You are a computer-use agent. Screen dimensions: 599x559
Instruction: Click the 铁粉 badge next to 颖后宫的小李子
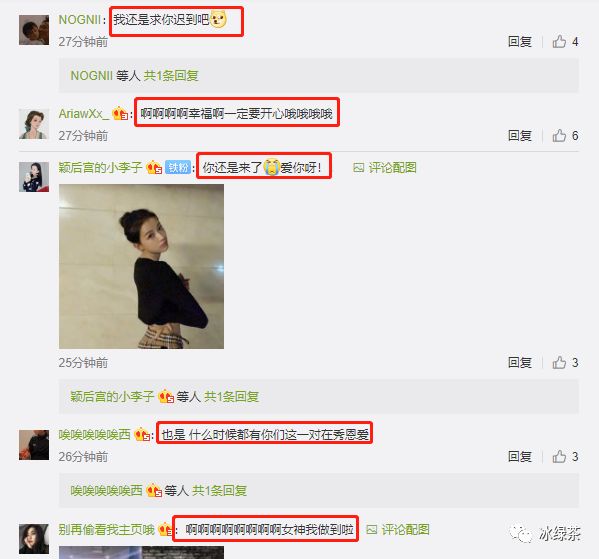pos(178,167)
